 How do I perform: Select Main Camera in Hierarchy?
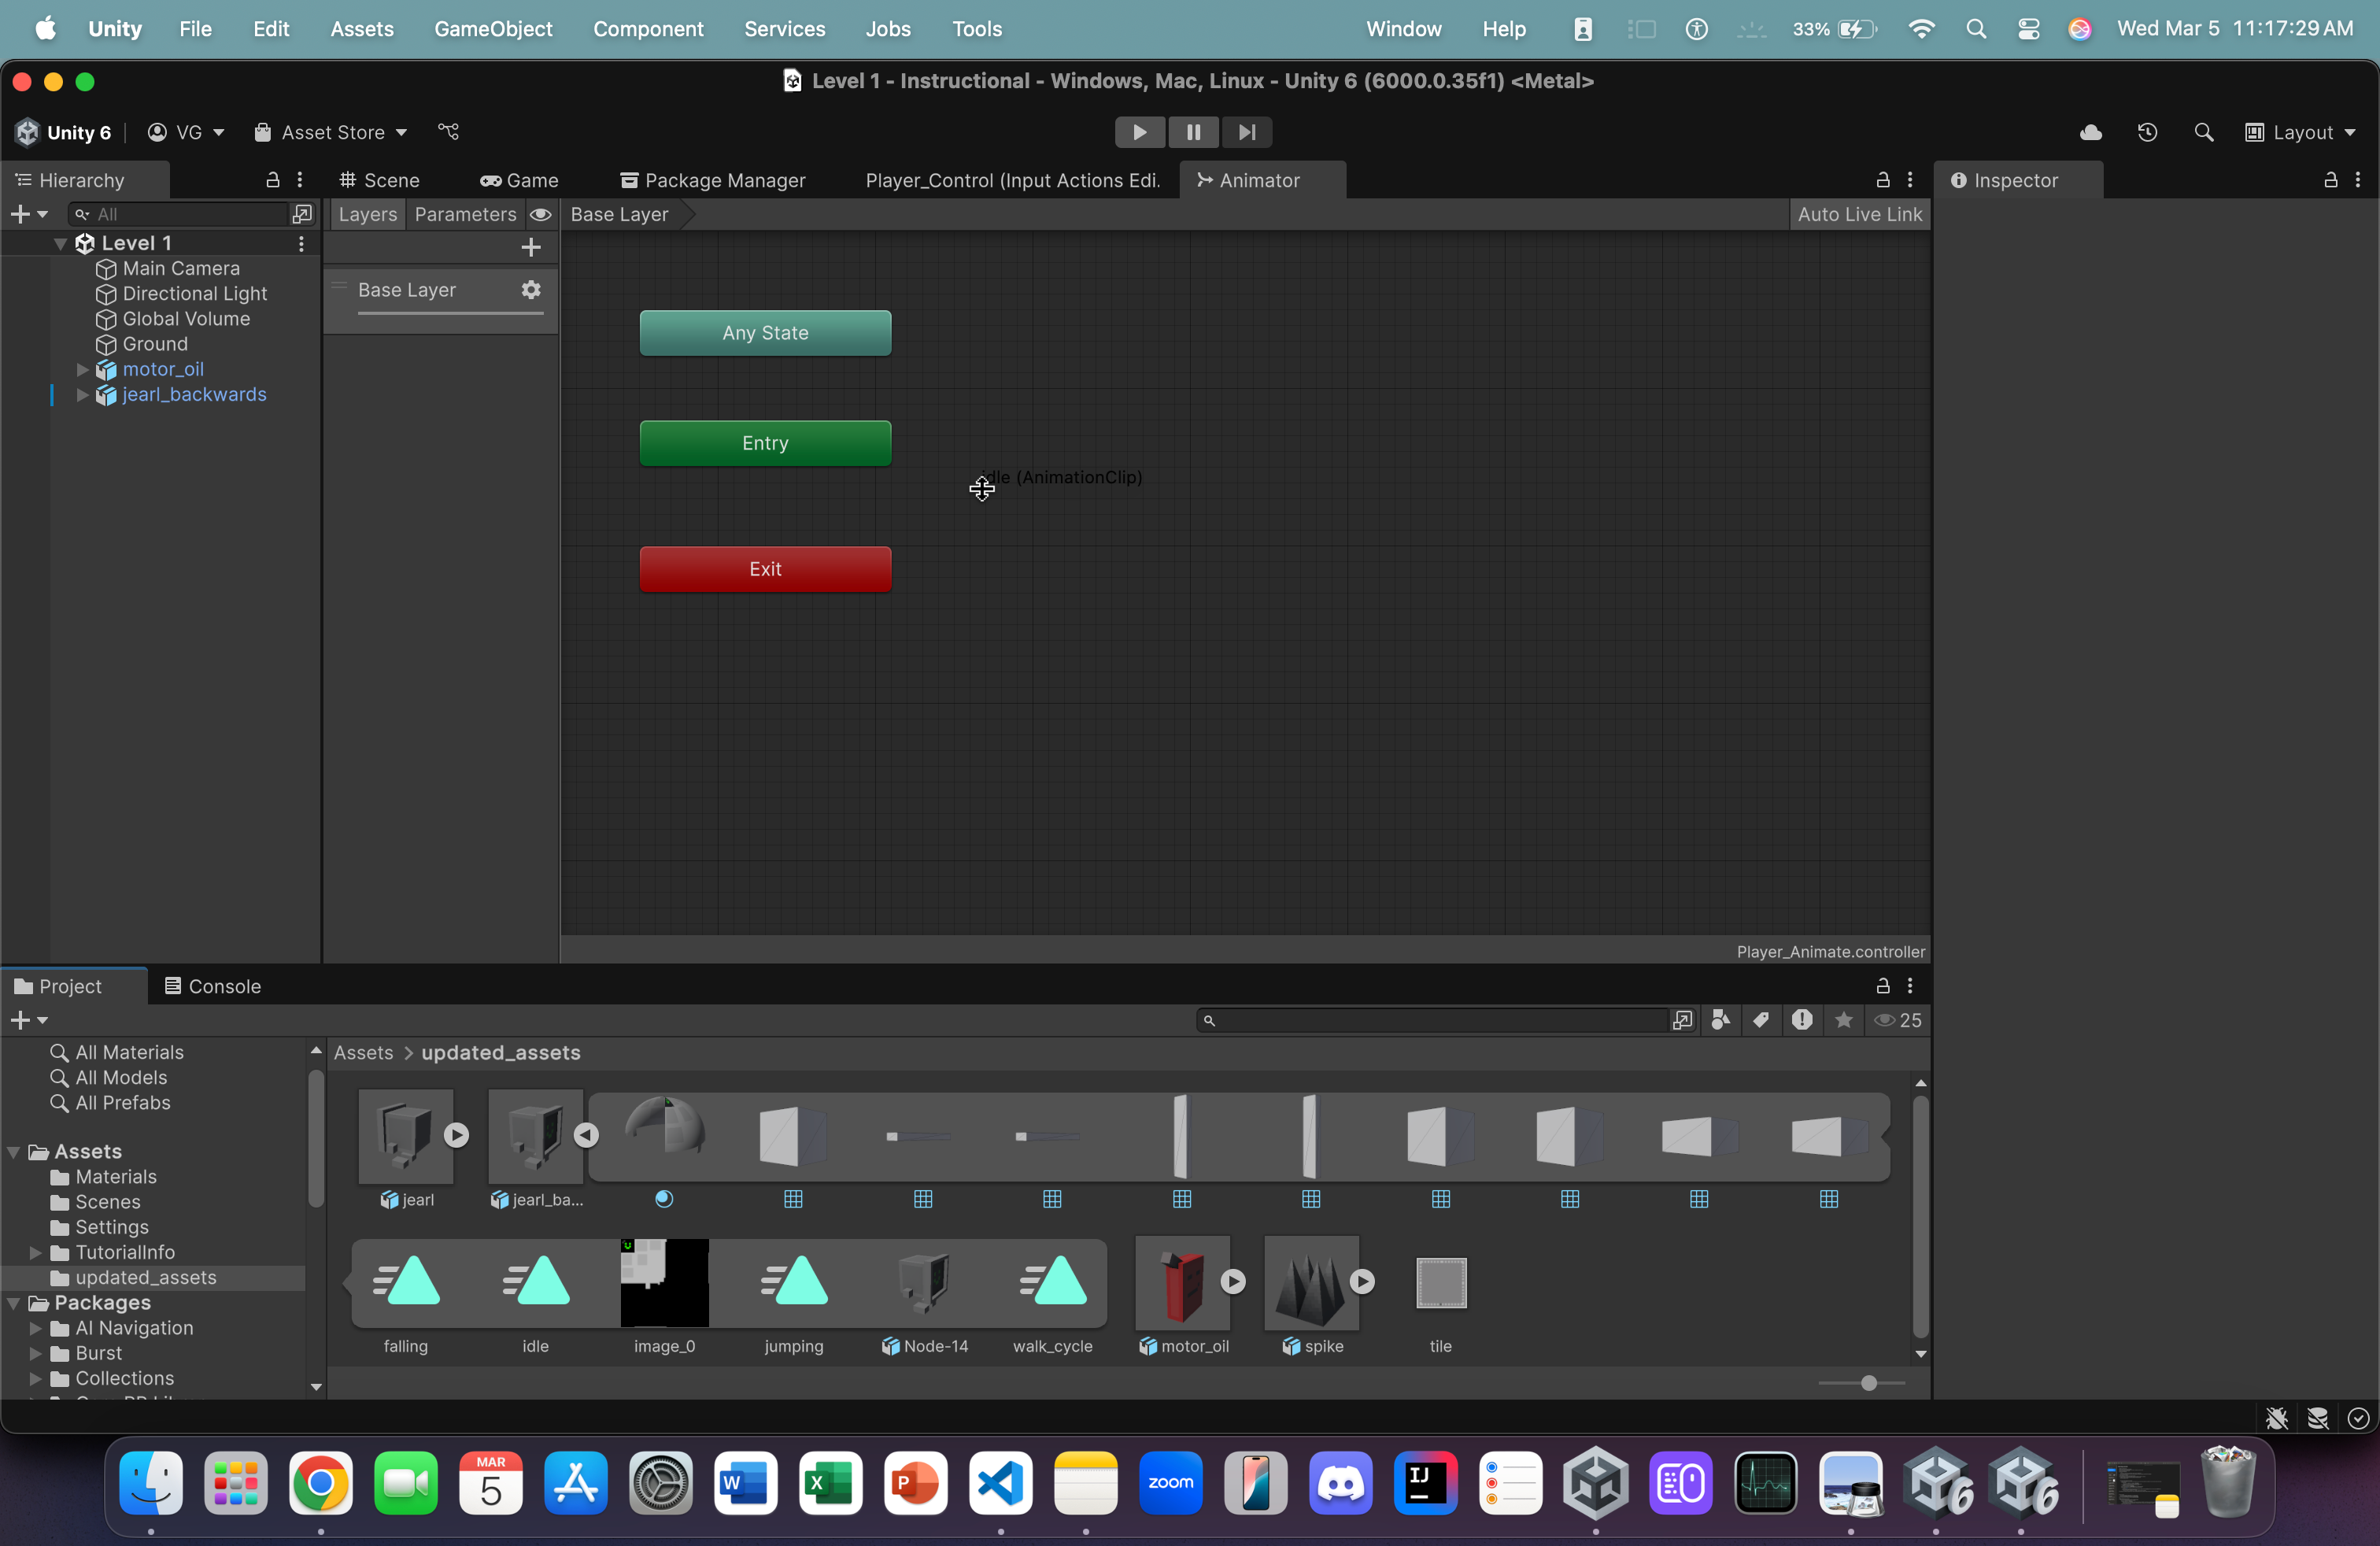tap(180, 268)
